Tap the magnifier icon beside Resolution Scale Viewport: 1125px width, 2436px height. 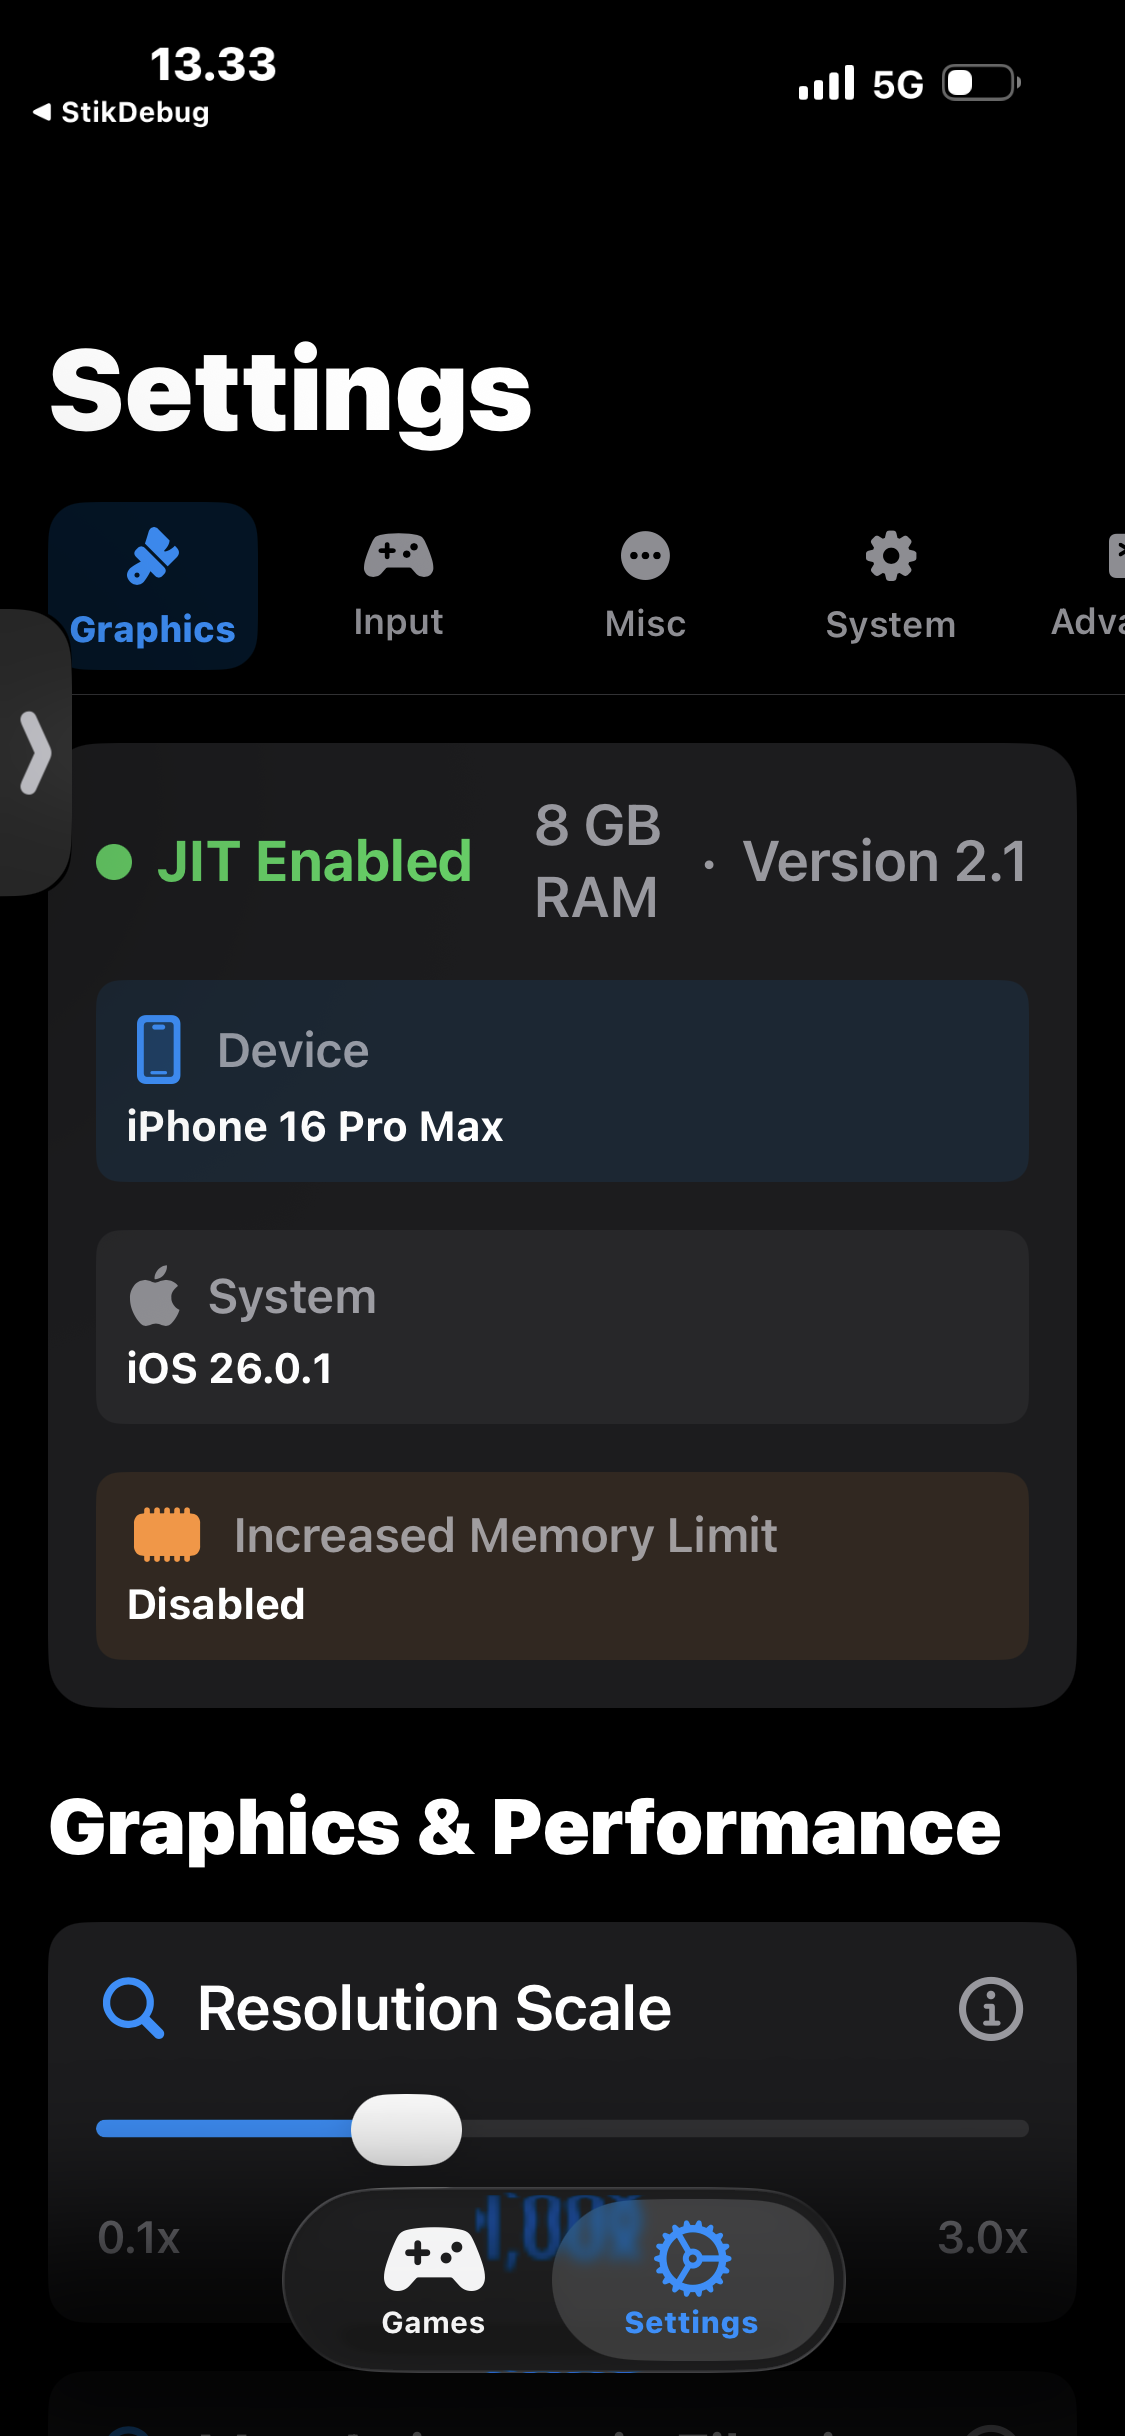coord(133,2008)
